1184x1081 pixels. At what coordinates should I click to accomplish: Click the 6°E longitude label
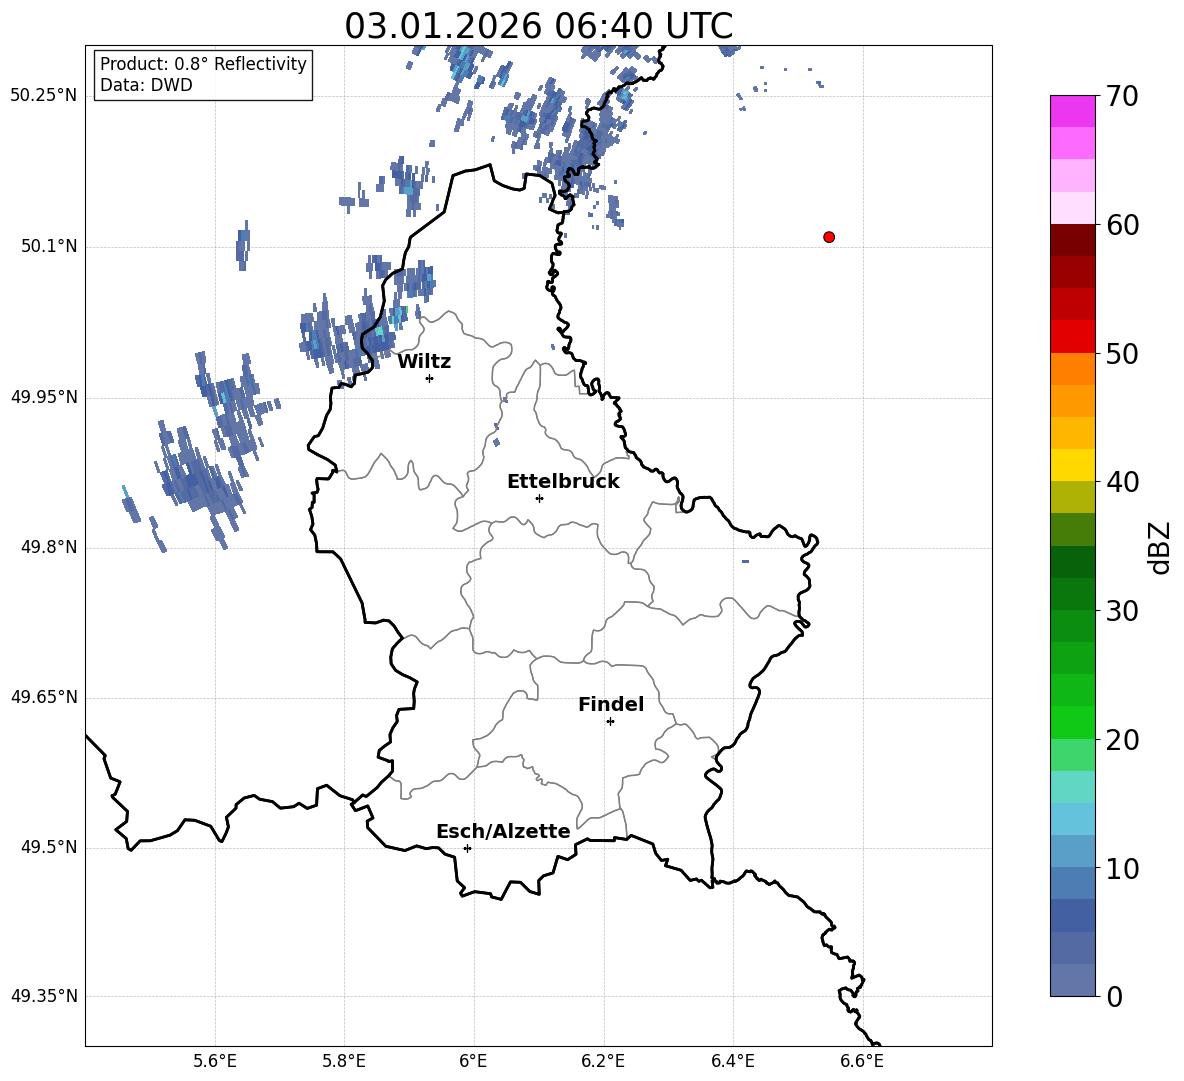[x=473, y=1061]
